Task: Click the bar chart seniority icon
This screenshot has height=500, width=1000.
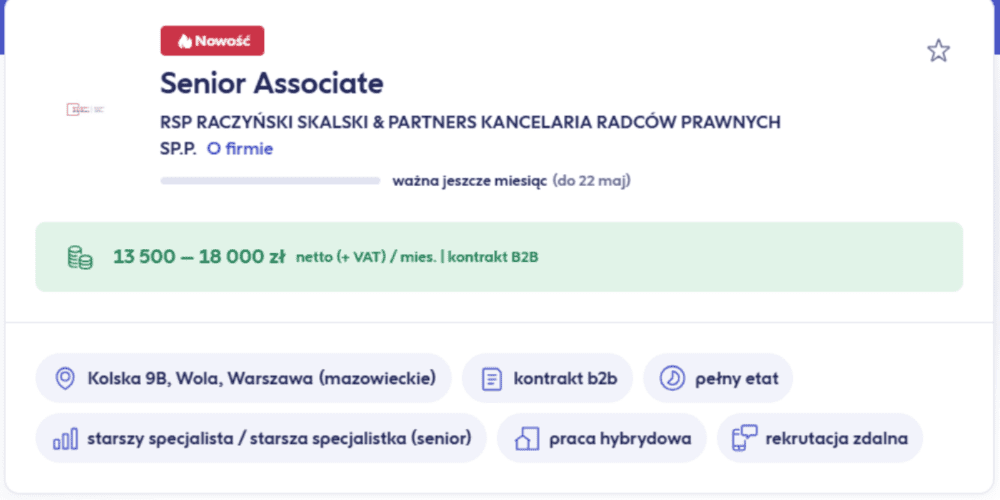Action: click(66, 439)
